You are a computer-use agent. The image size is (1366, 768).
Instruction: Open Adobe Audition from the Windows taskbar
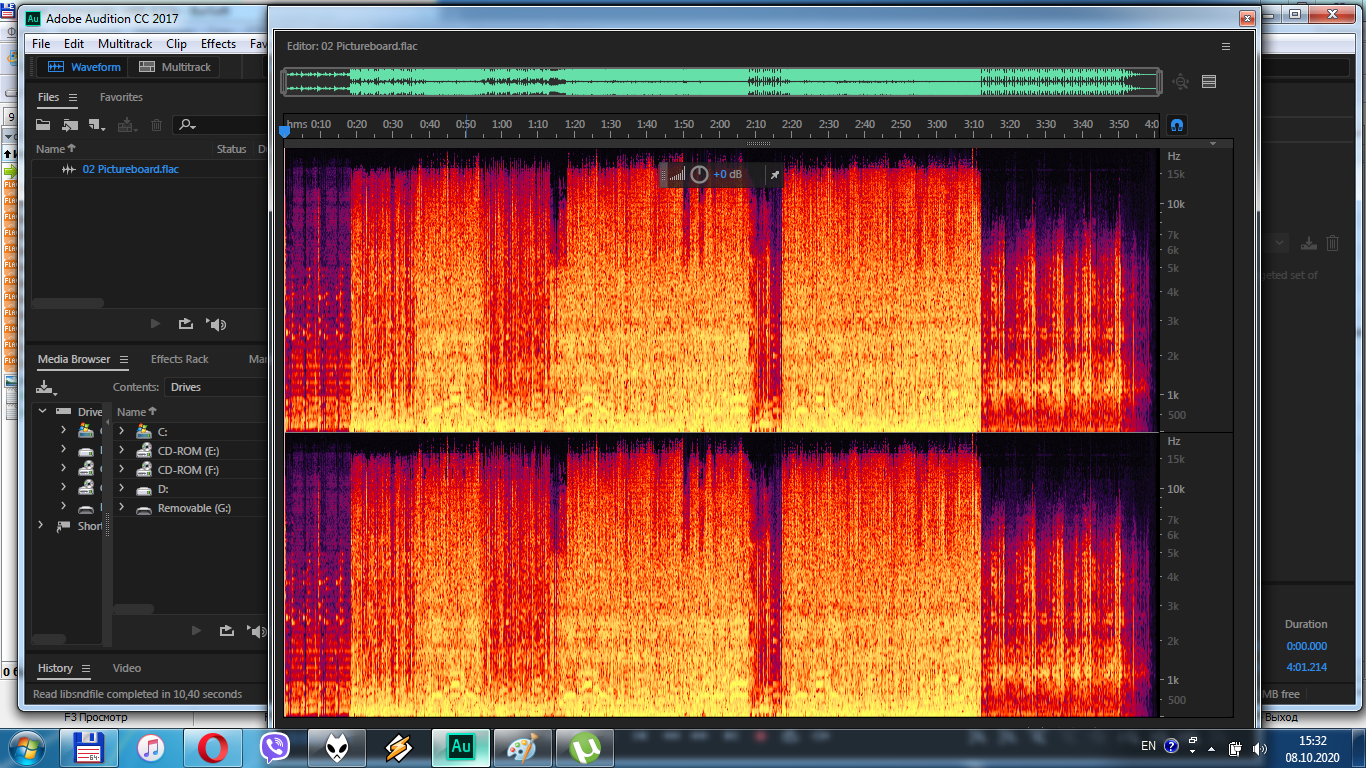pos(461,747)
